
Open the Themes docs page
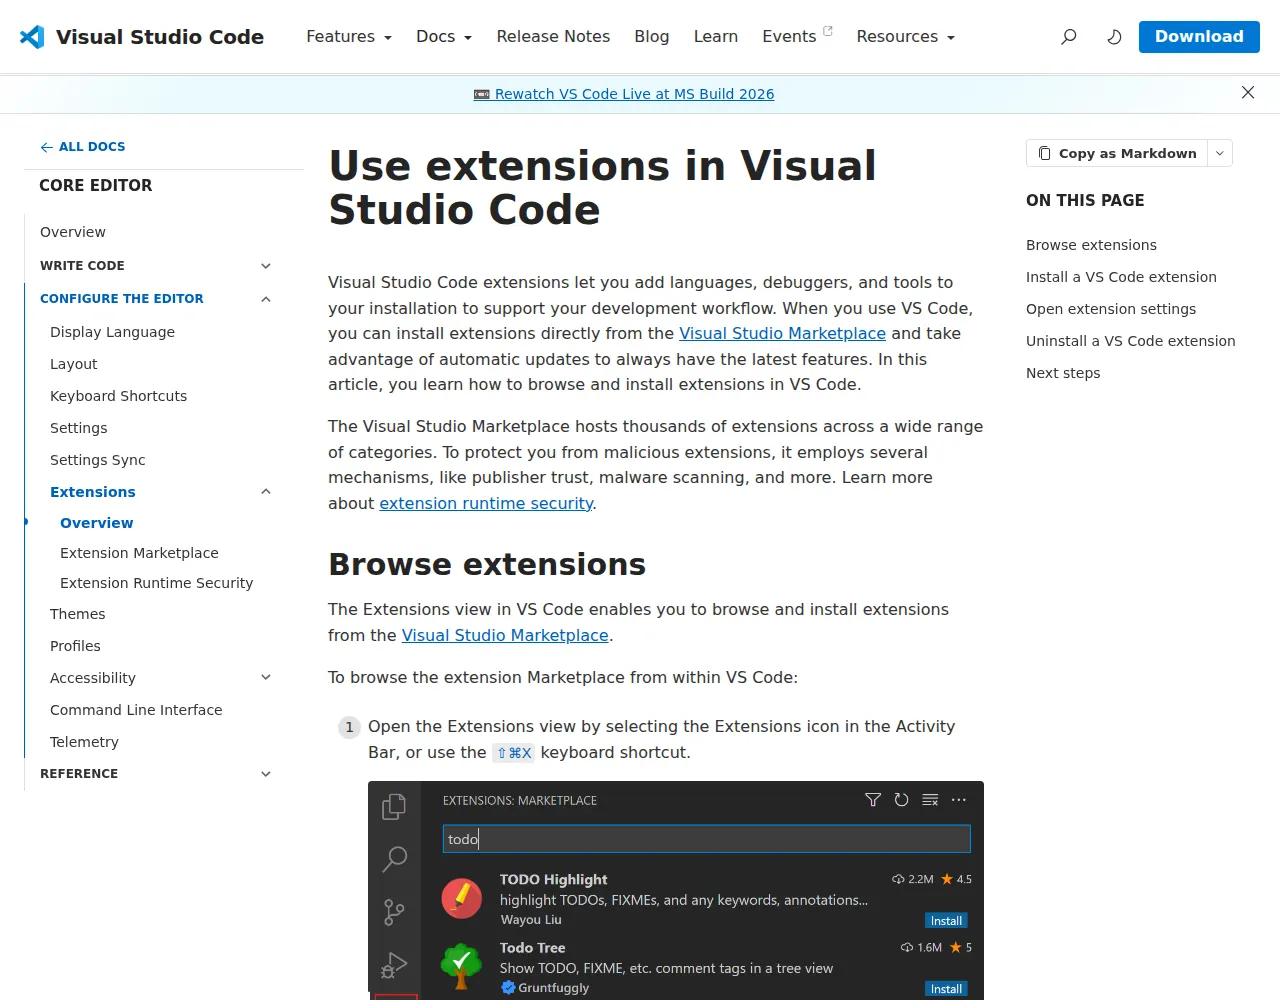(78, 614)
